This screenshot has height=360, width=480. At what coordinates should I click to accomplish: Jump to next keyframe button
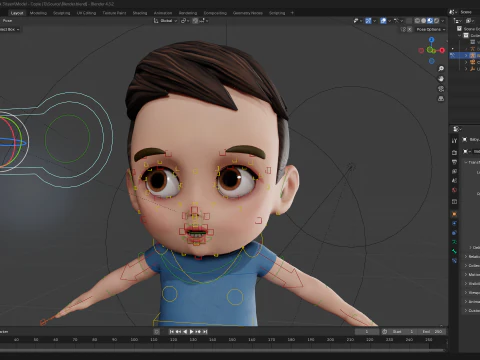[x=198, y=332]
